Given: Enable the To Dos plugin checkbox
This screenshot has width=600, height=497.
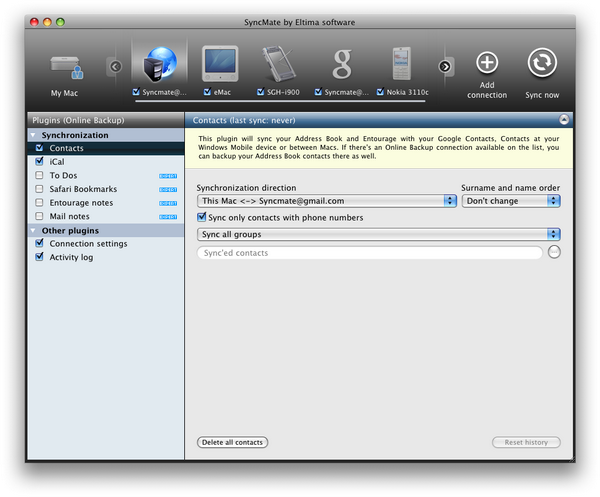Looking at the screenshot, I should coord(39,175).
